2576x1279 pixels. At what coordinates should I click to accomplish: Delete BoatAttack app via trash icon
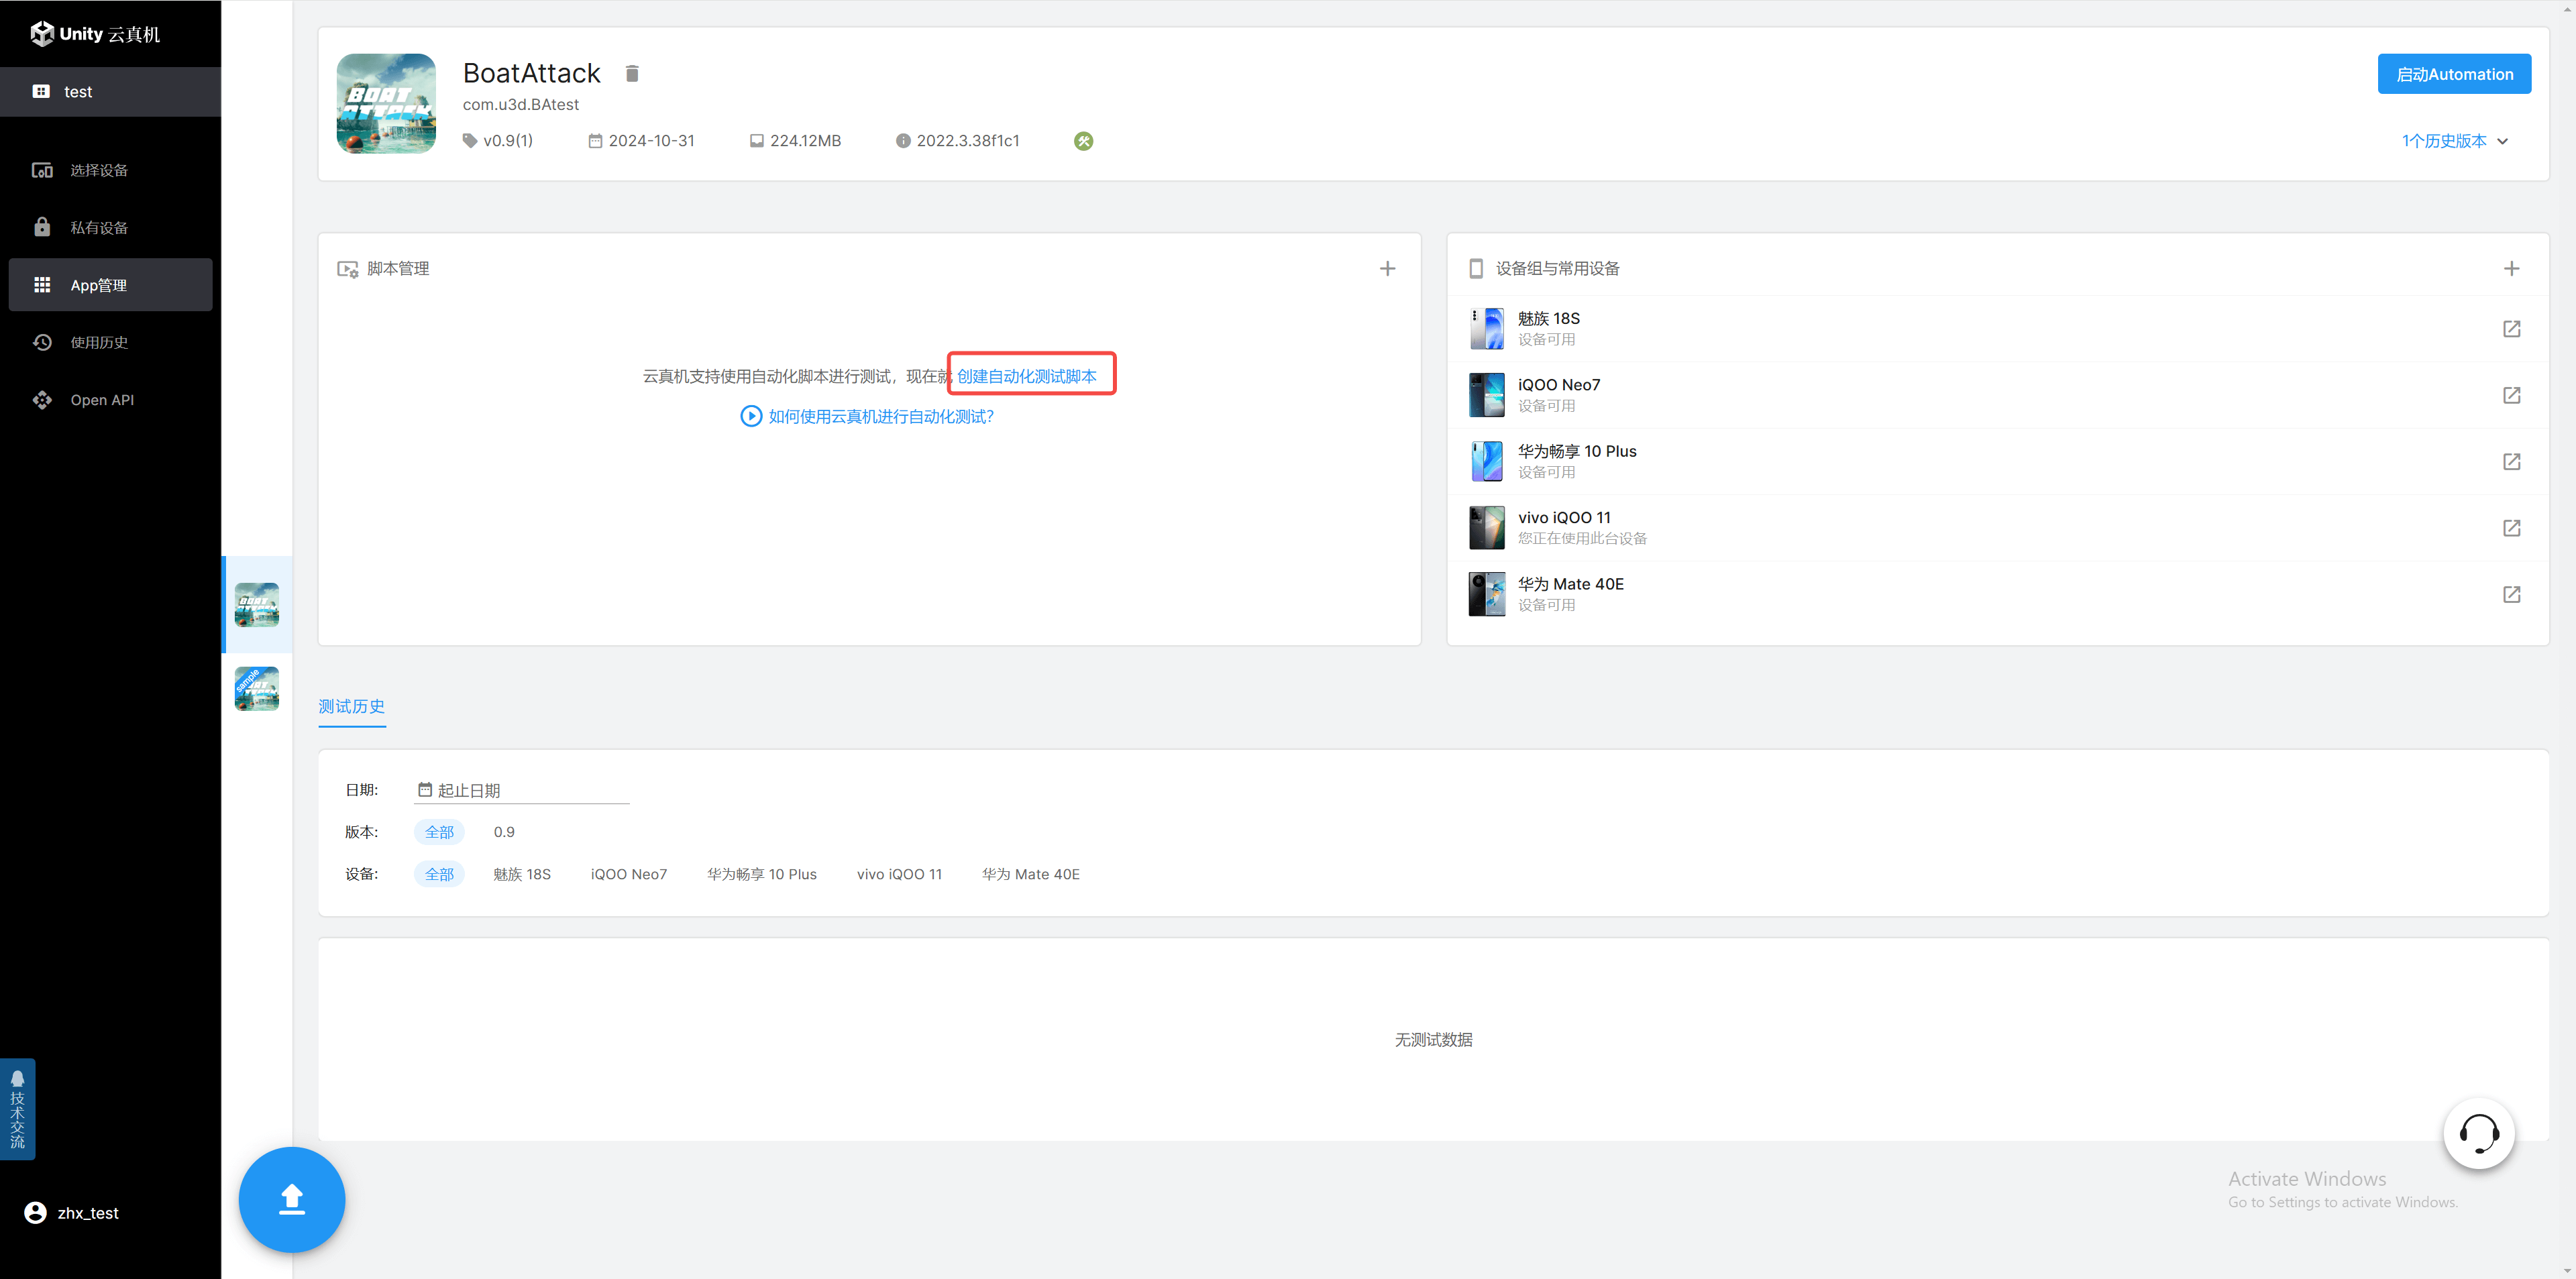click(x=632, y=74)
